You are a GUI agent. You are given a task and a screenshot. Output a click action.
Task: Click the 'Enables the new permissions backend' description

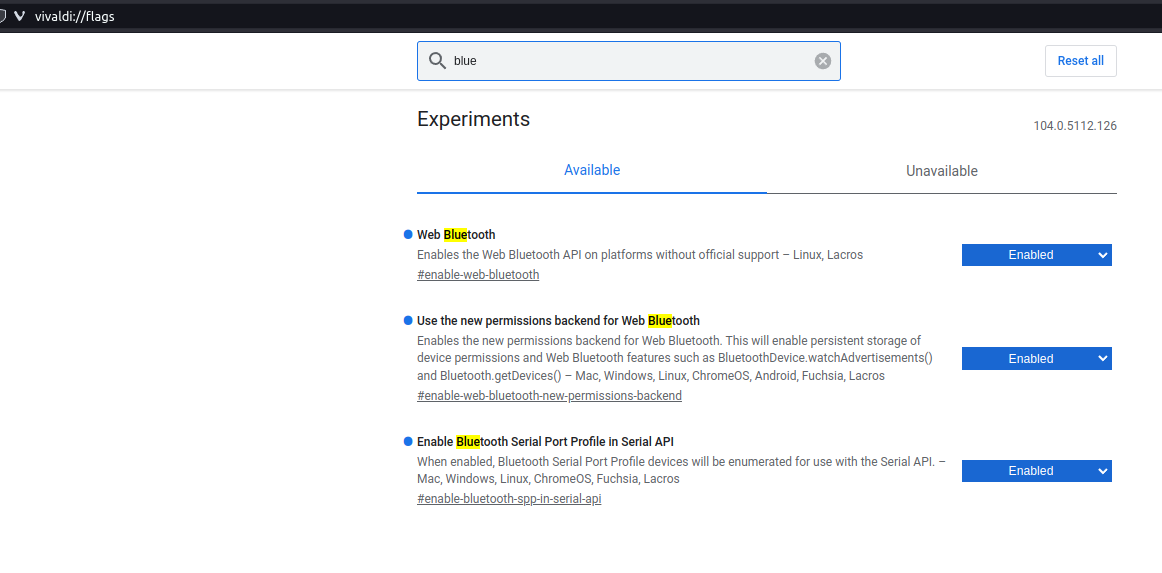(x=675, y=358)
